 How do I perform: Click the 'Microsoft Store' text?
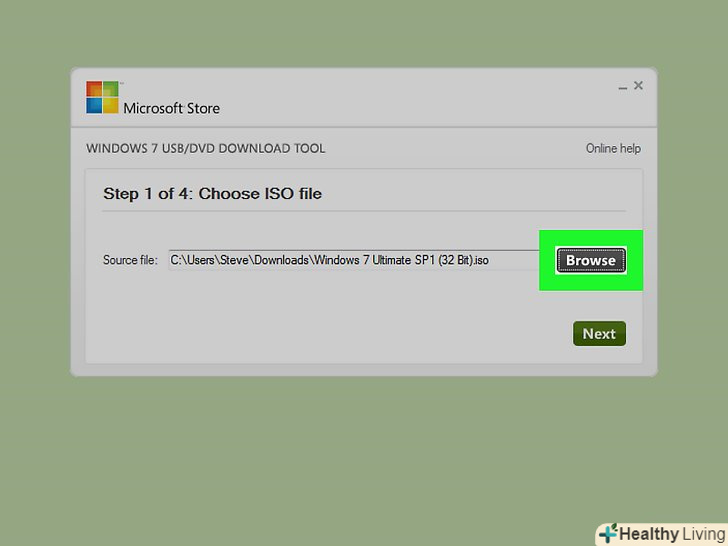[x=171, y=108]
